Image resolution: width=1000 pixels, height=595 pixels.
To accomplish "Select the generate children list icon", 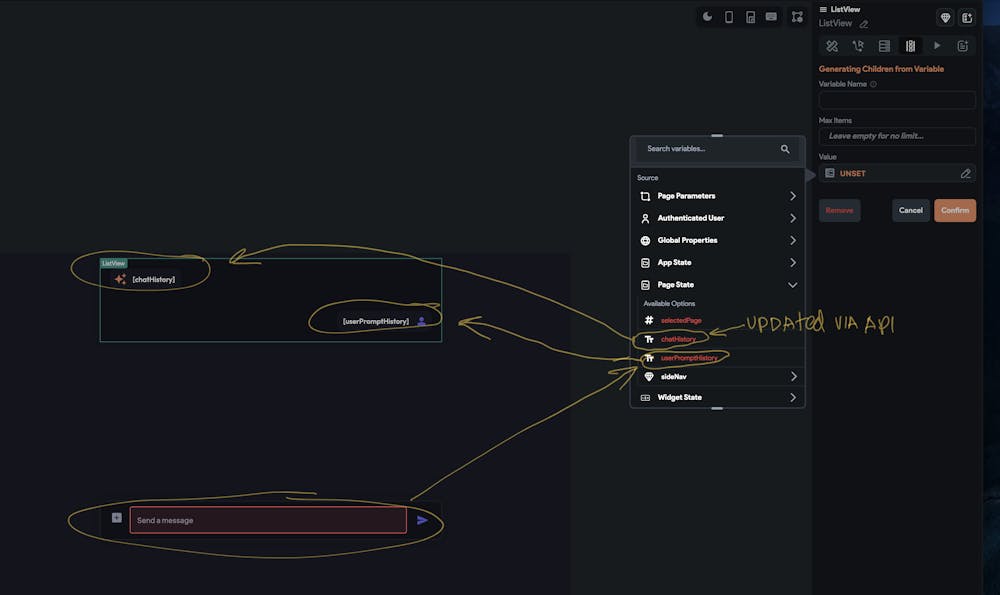I will pos(910,46).
